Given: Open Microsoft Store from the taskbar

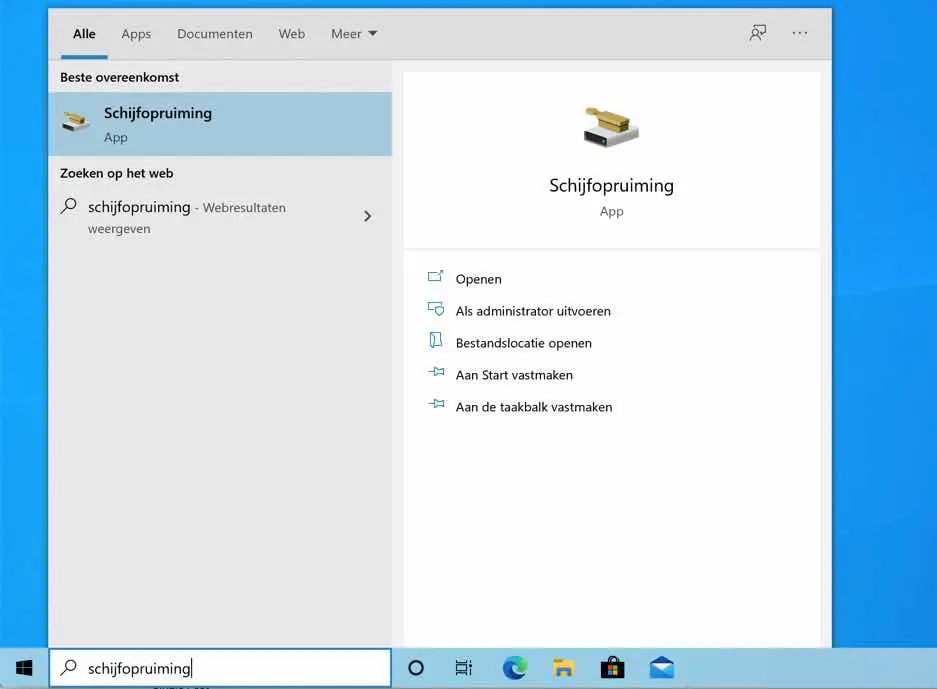Looking at the screenshot, I should [x=613, y=668].
